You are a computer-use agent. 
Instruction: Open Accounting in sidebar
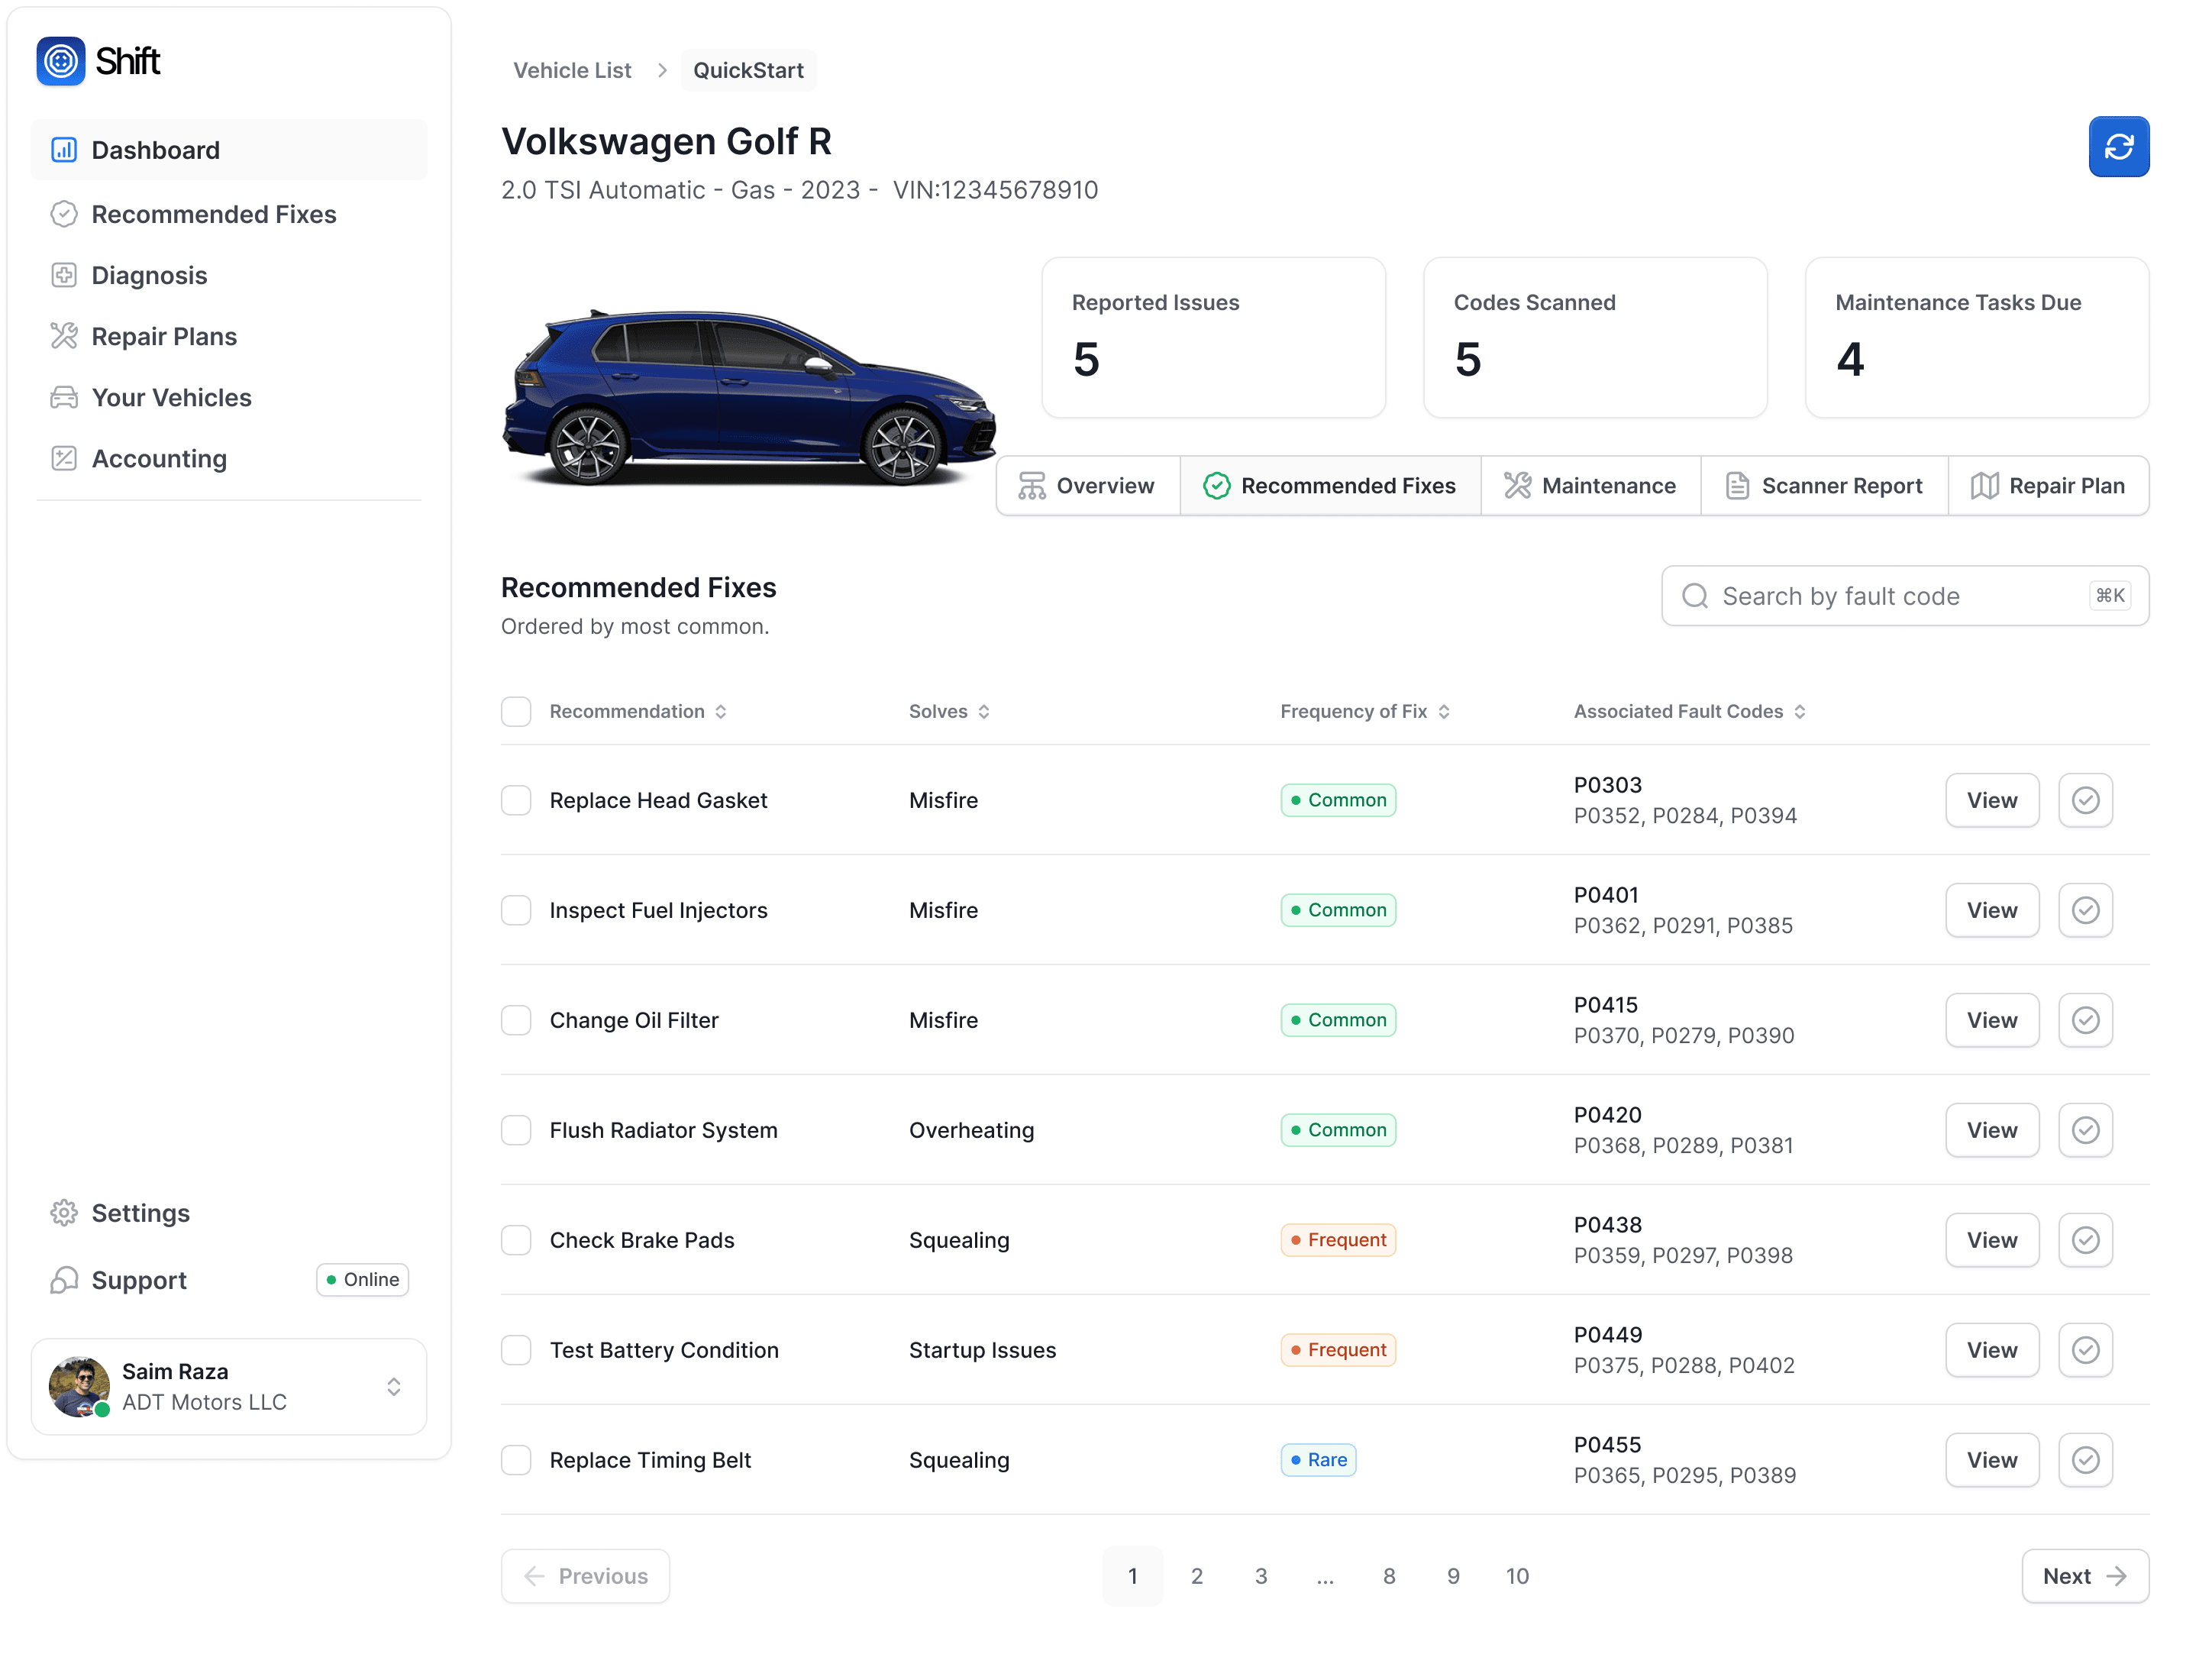pyautogui.click(x=158, y=459)
